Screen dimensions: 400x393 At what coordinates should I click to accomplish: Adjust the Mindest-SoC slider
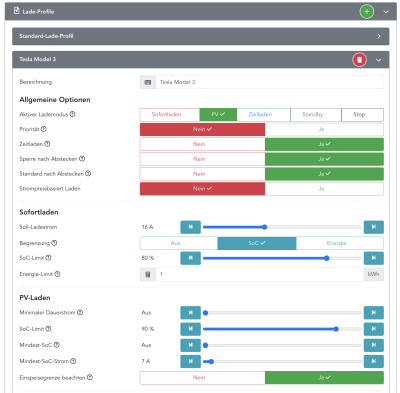282,345
